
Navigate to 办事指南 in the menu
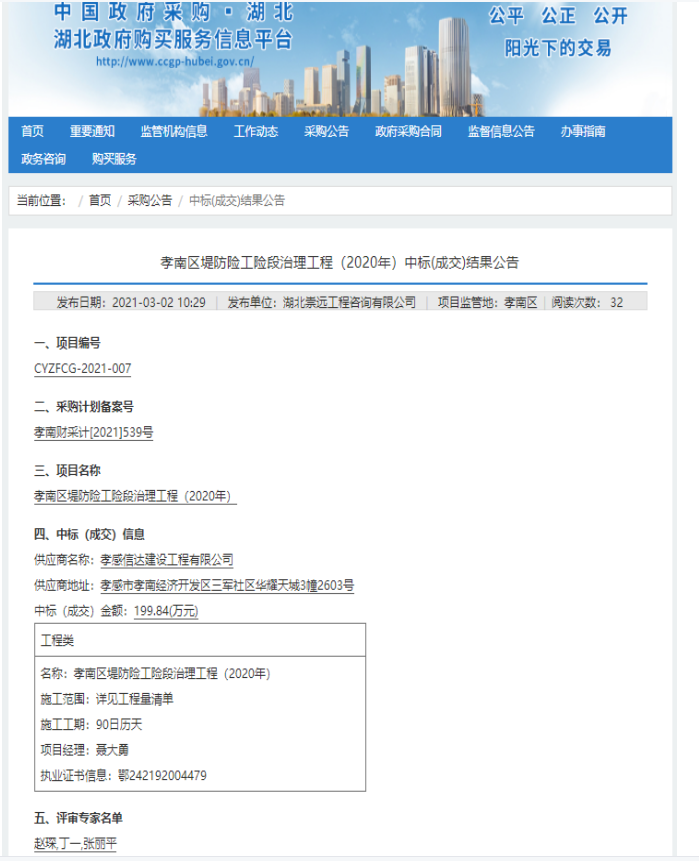pos(583,131)
